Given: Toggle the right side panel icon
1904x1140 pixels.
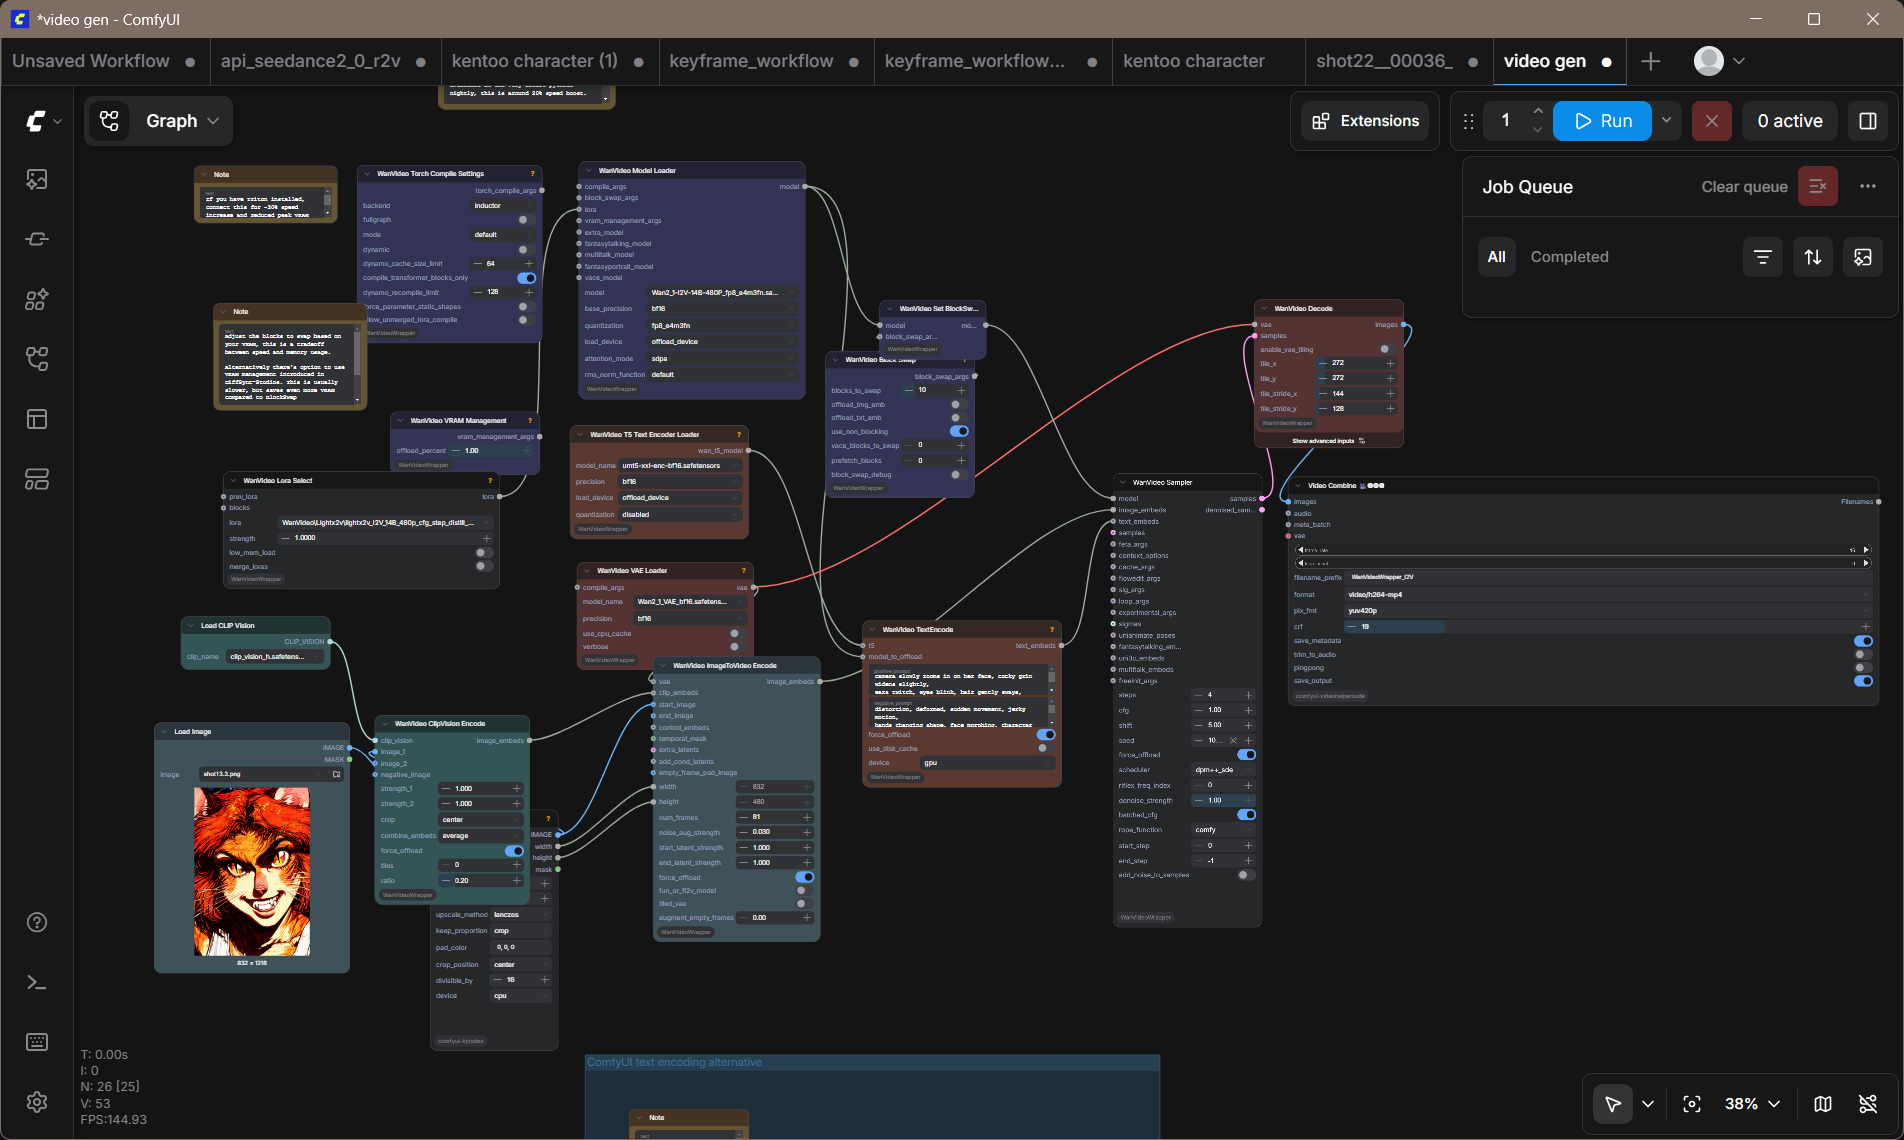Looking at the screenshot, I should (x=1867, y=121).
